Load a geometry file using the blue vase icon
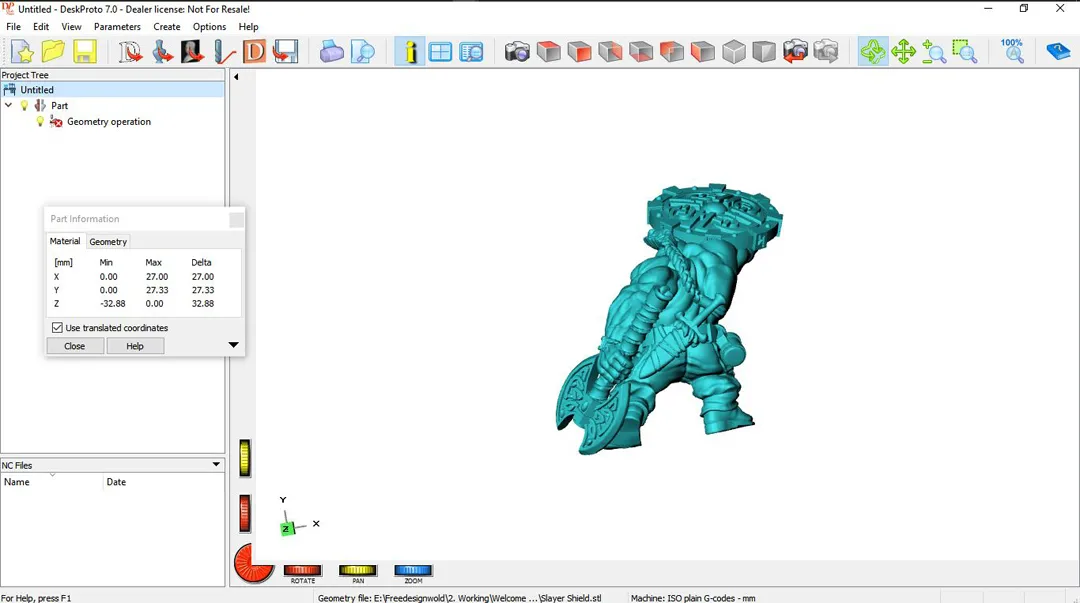1080x603 pixels. (163, 52)
